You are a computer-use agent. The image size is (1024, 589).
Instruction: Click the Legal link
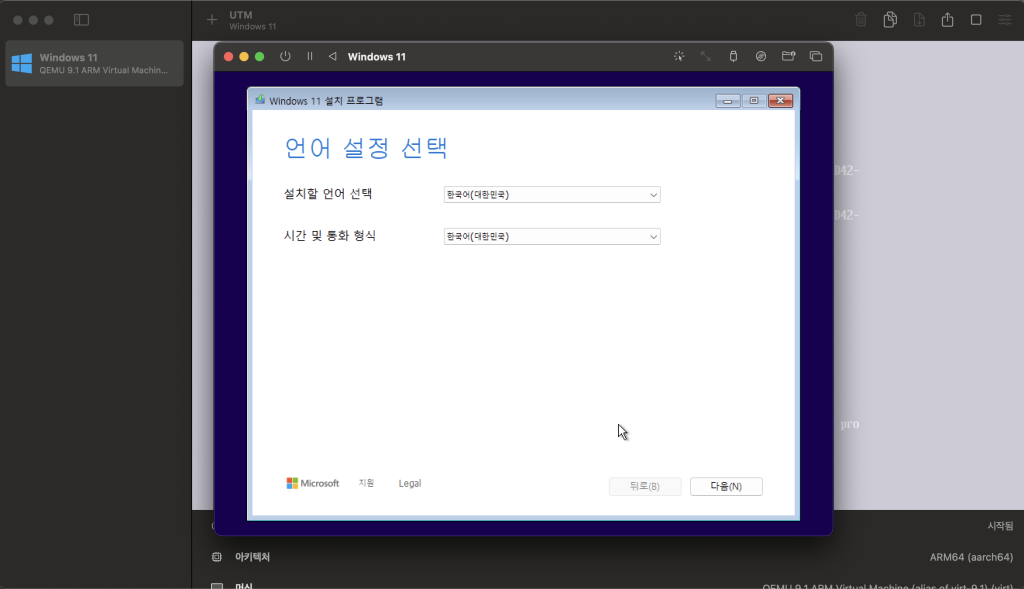click(409, 483)
